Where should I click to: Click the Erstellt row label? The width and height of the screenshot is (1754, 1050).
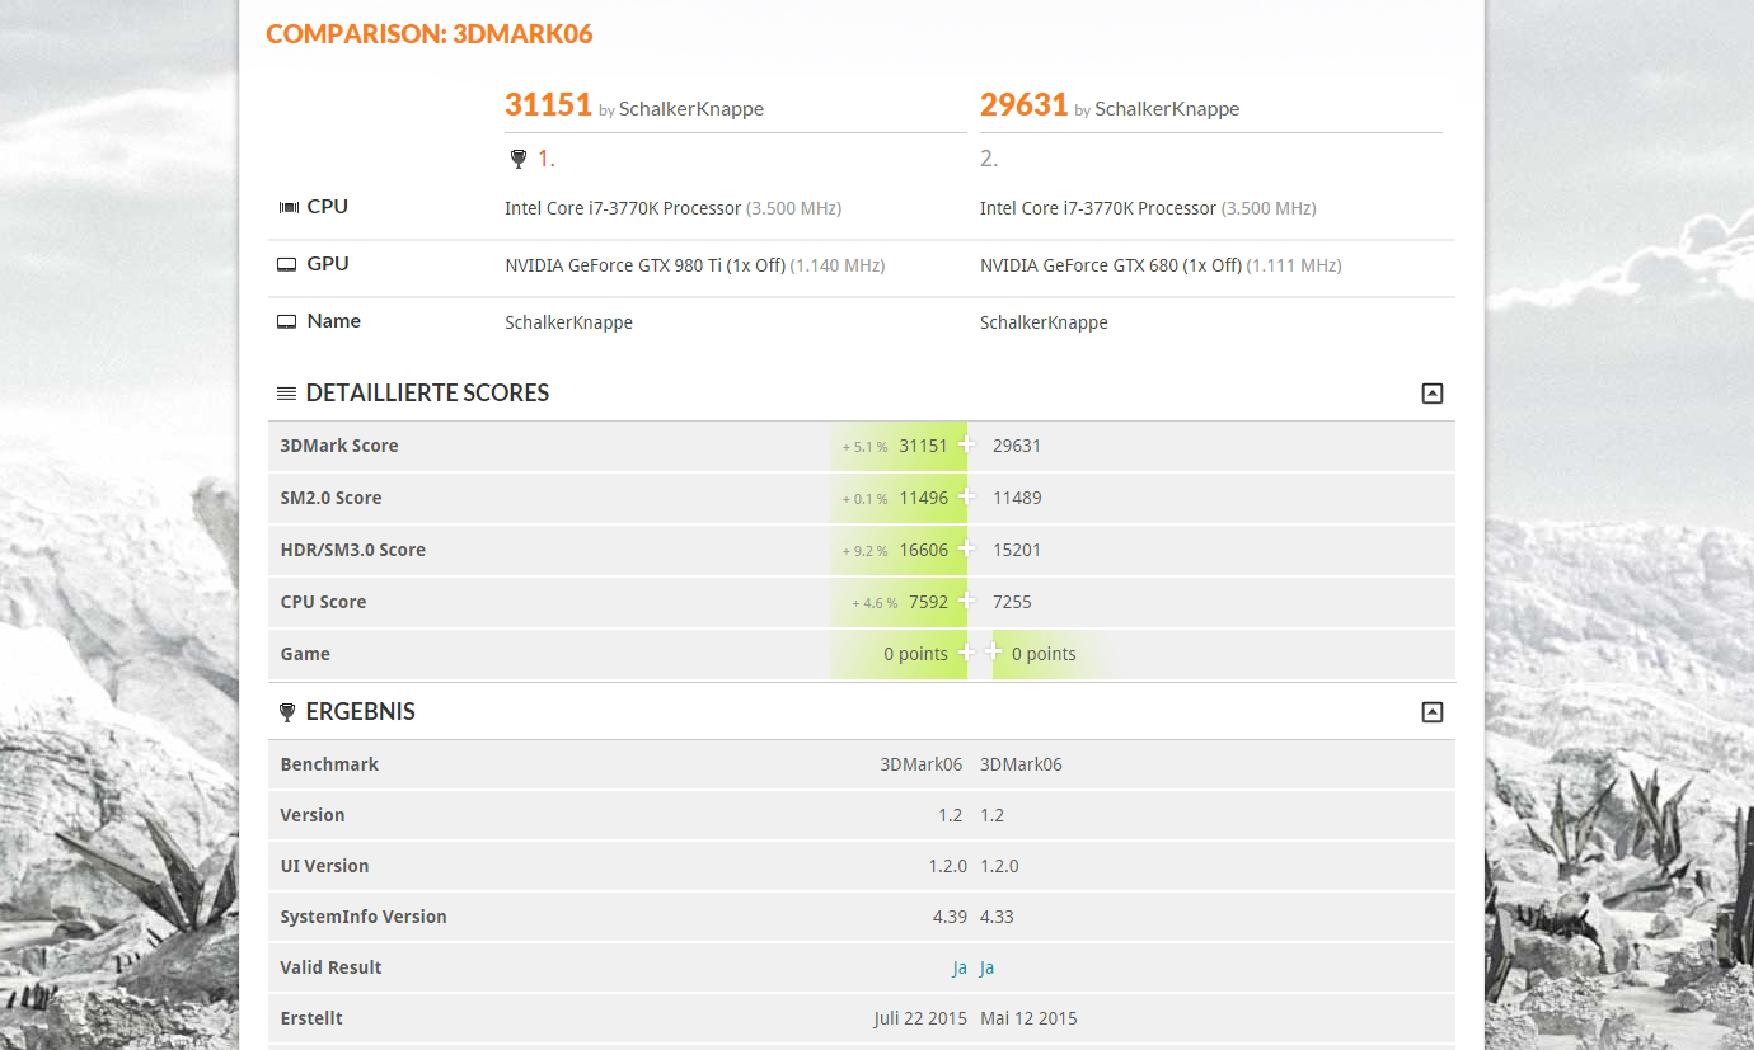[x=311, y=1019]
